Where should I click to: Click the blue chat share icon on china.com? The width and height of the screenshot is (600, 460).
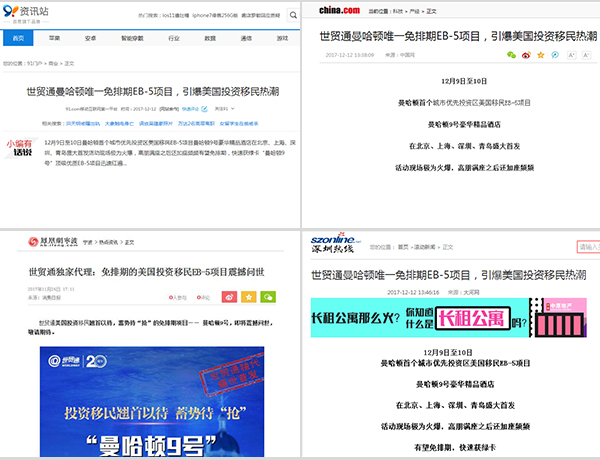(555, 55)
